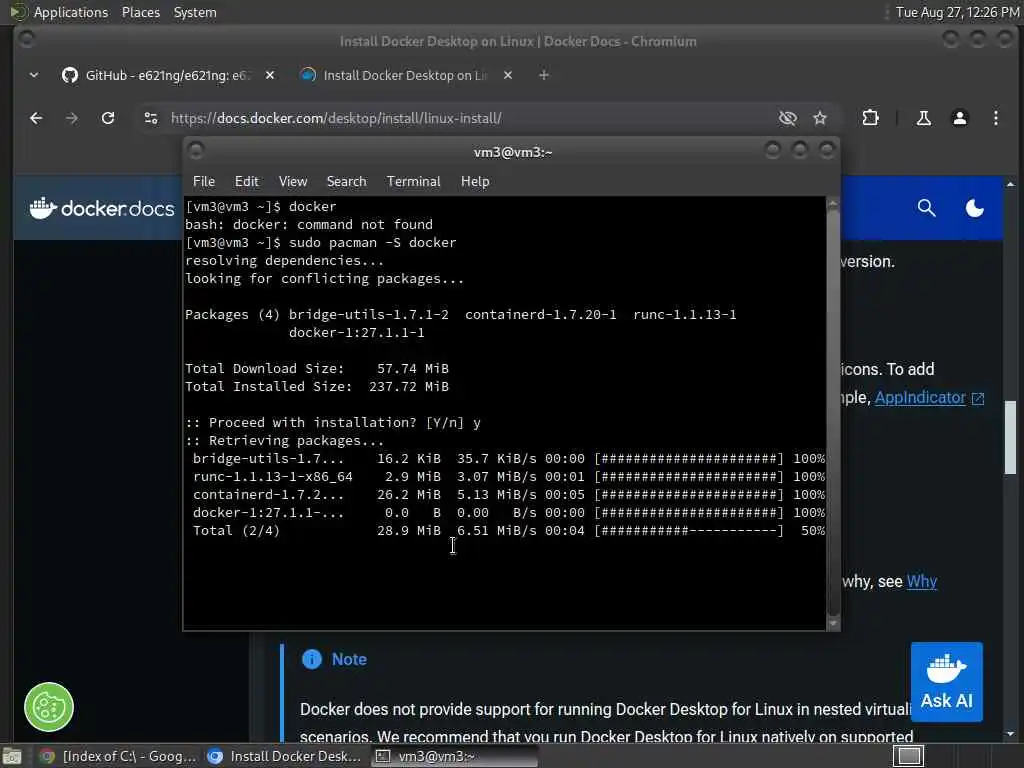The width and height of the screenshot is (1024, 768).
Task: Click the terminal window menu button
Action: [x=196, y=151]
